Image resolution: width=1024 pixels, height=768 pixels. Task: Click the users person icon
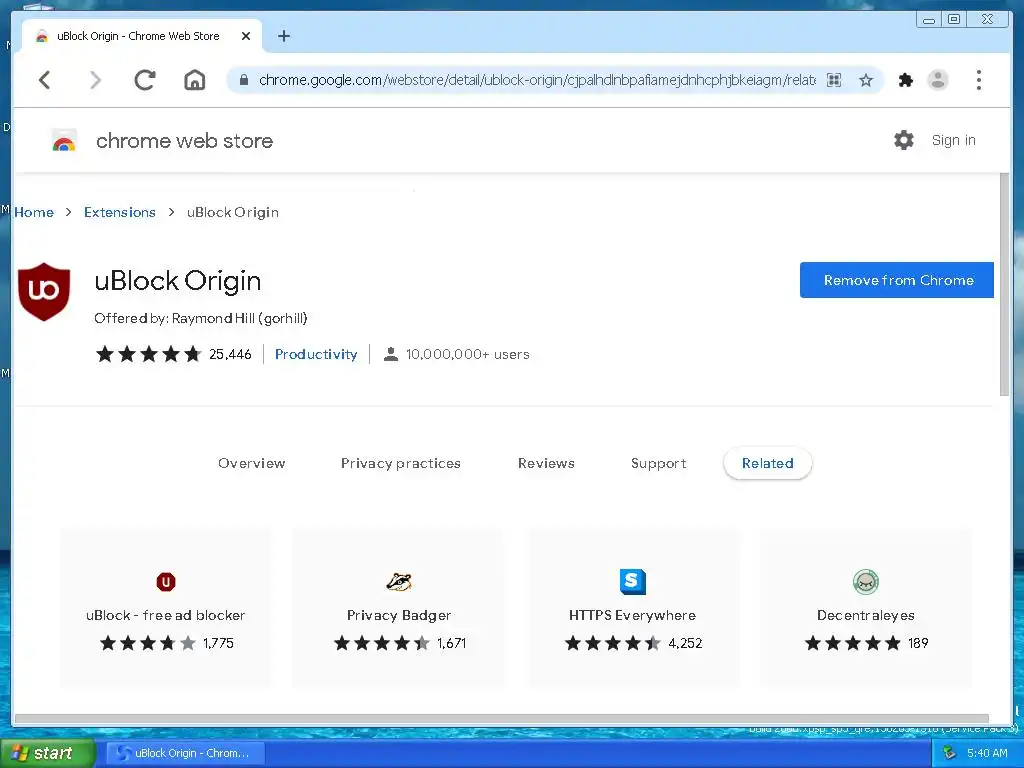tap(391, 354)
